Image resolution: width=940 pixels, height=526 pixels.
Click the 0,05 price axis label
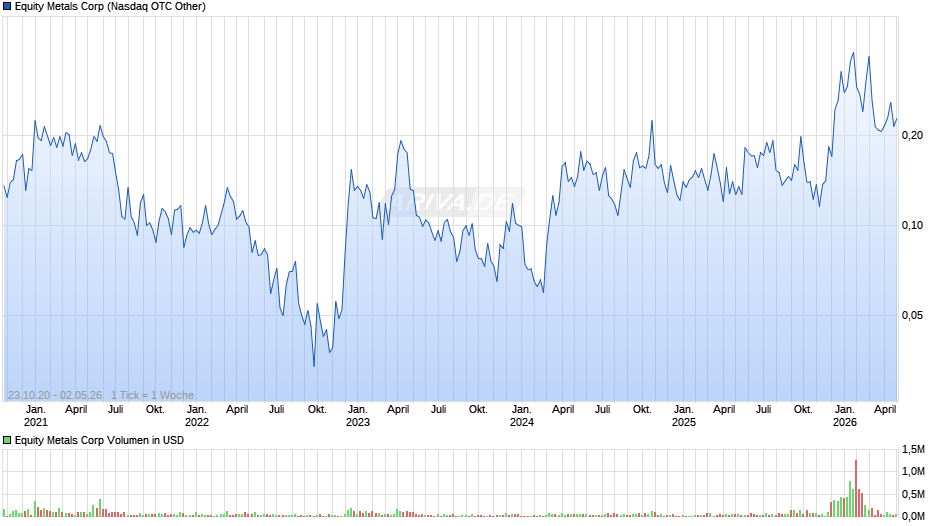912,315
